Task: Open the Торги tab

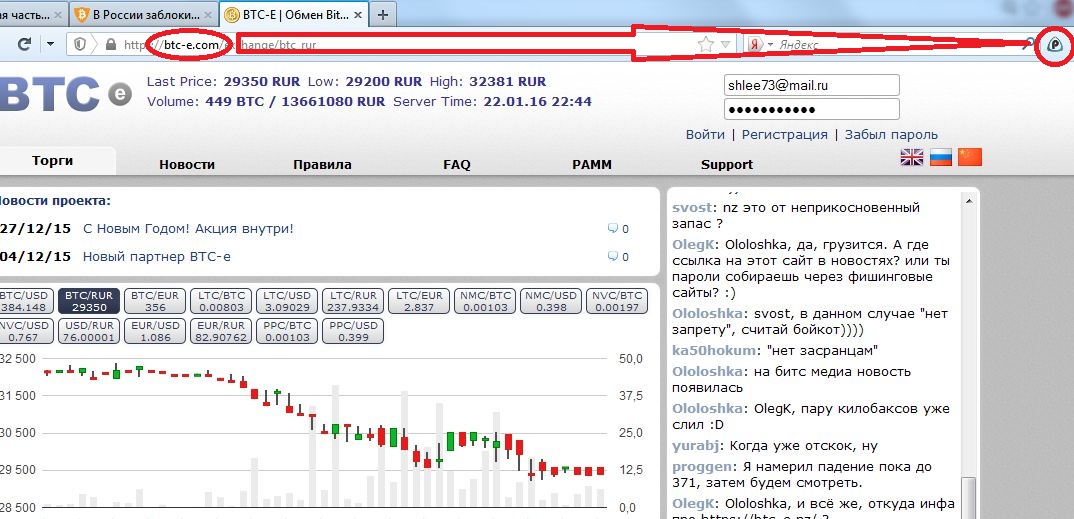Action: pyautogui.click(x=53, y=162)
